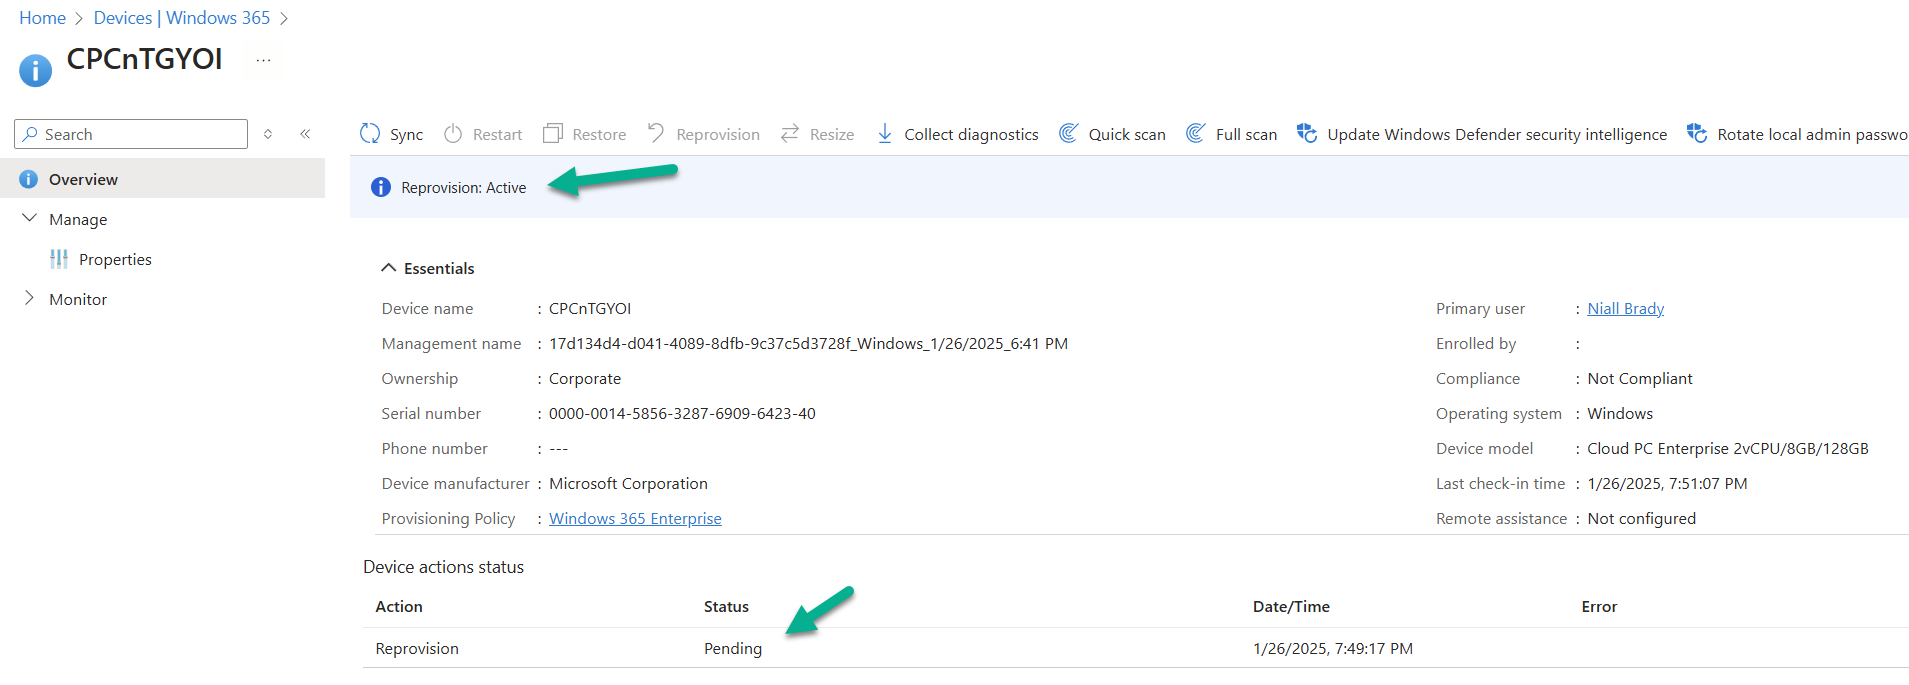Click the Error column header
The image size is (1909, 685).
[1599, 606]
